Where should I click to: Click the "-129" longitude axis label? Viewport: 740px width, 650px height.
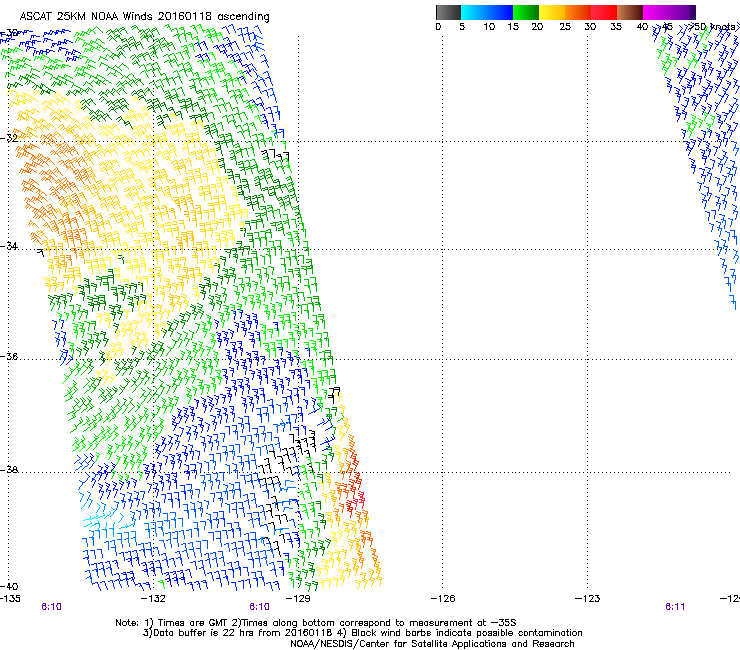point(298,599)
